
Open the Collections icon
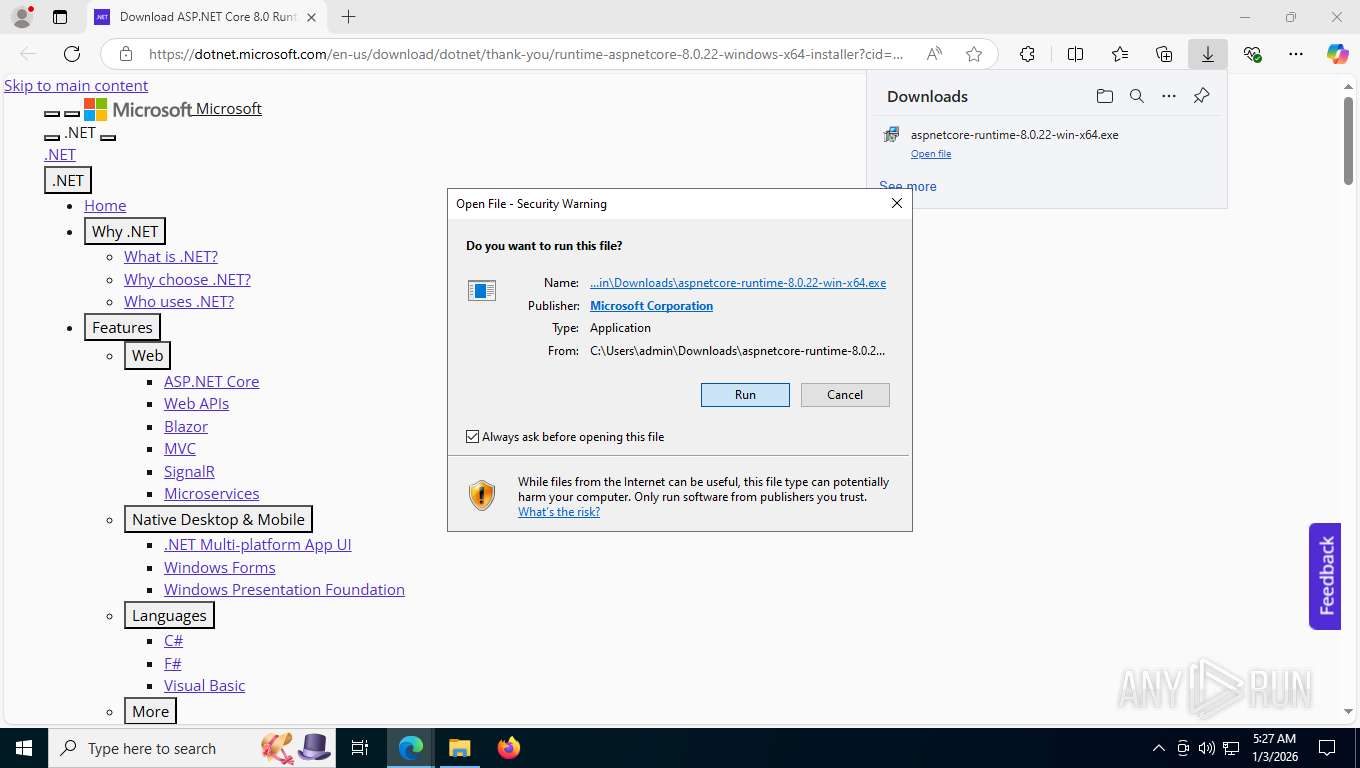pos(1164,54)
